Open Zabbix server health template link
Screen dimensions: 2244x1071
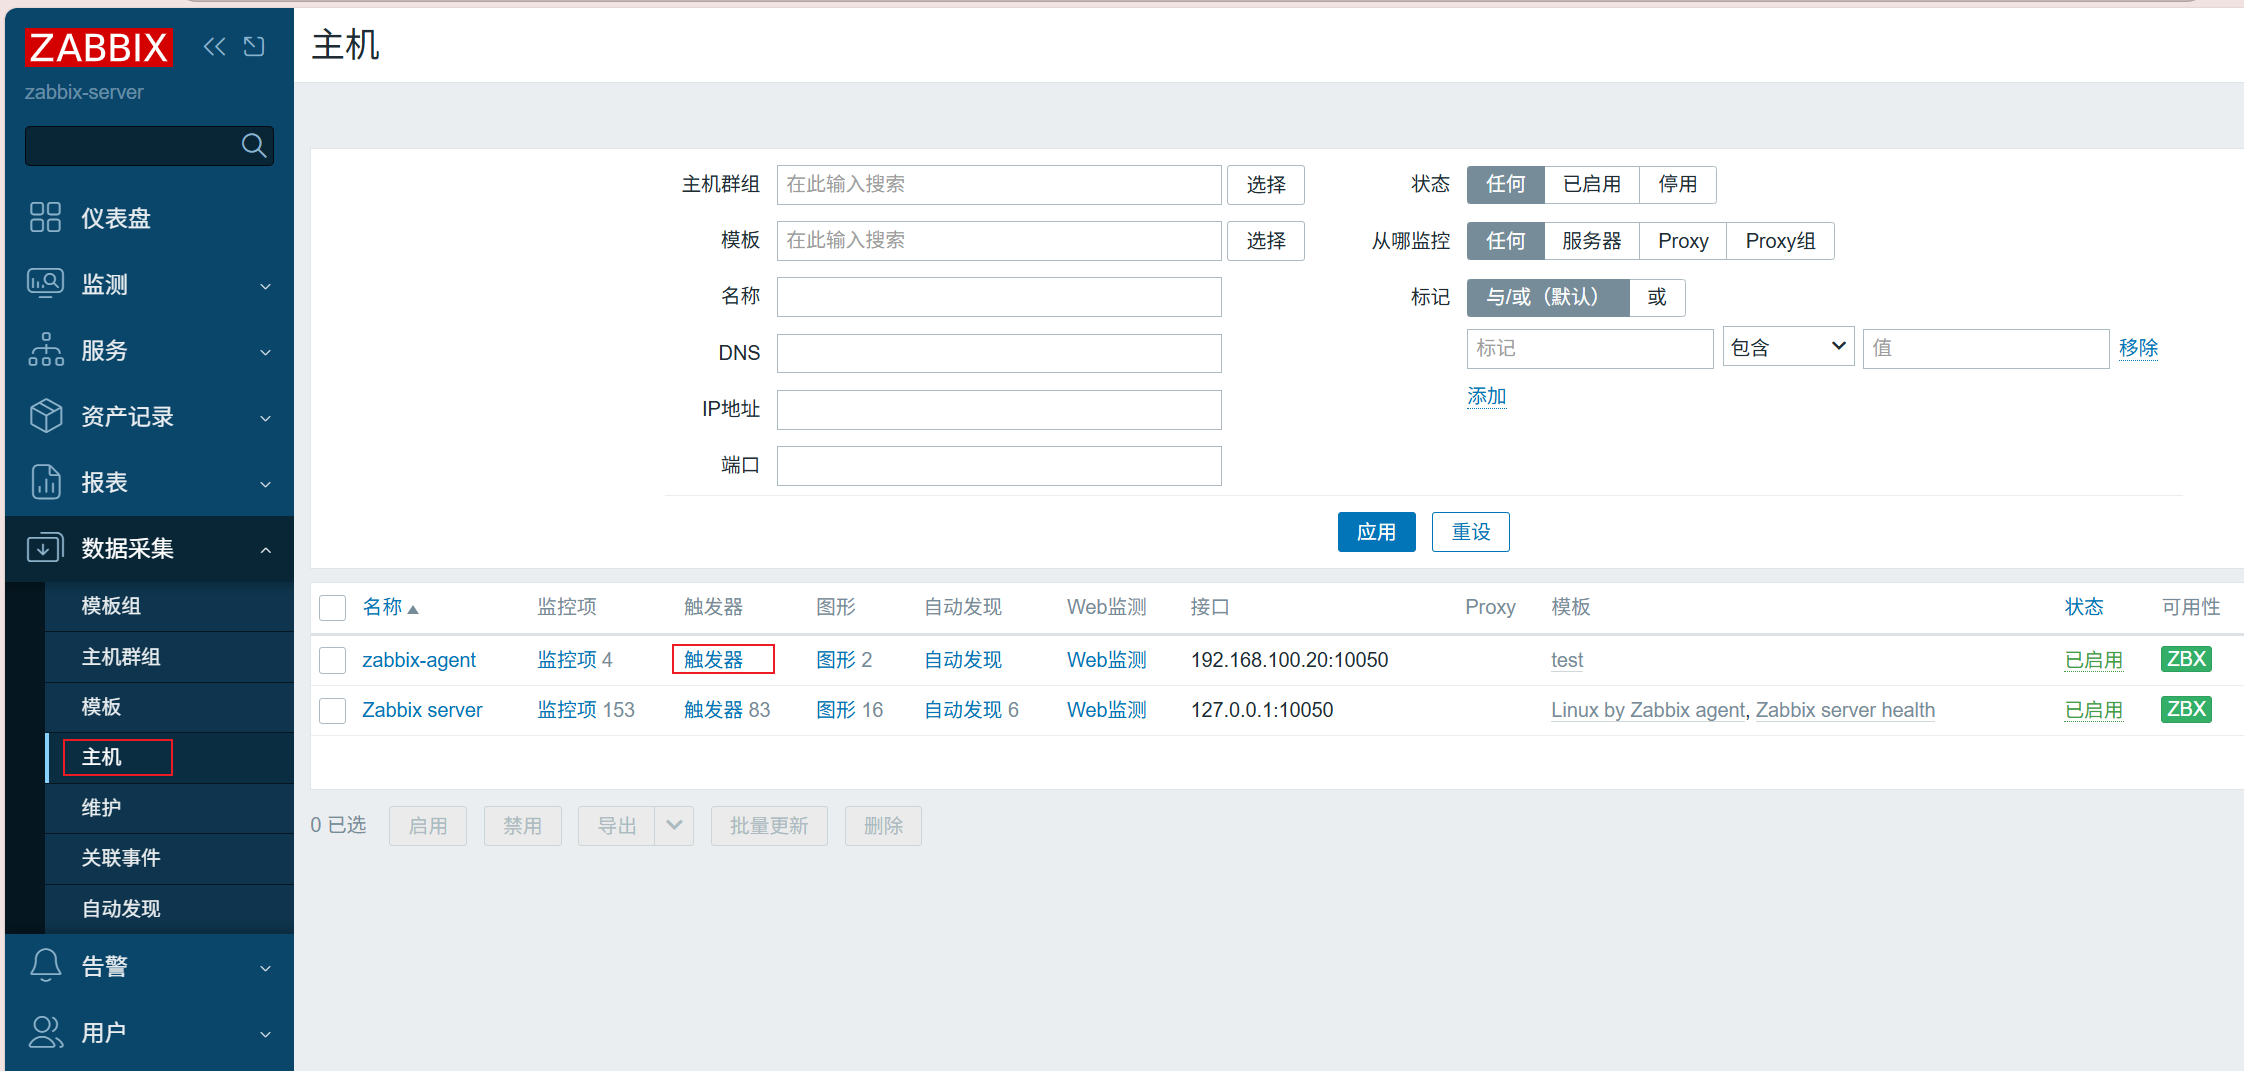click(x=1845, y=710)
